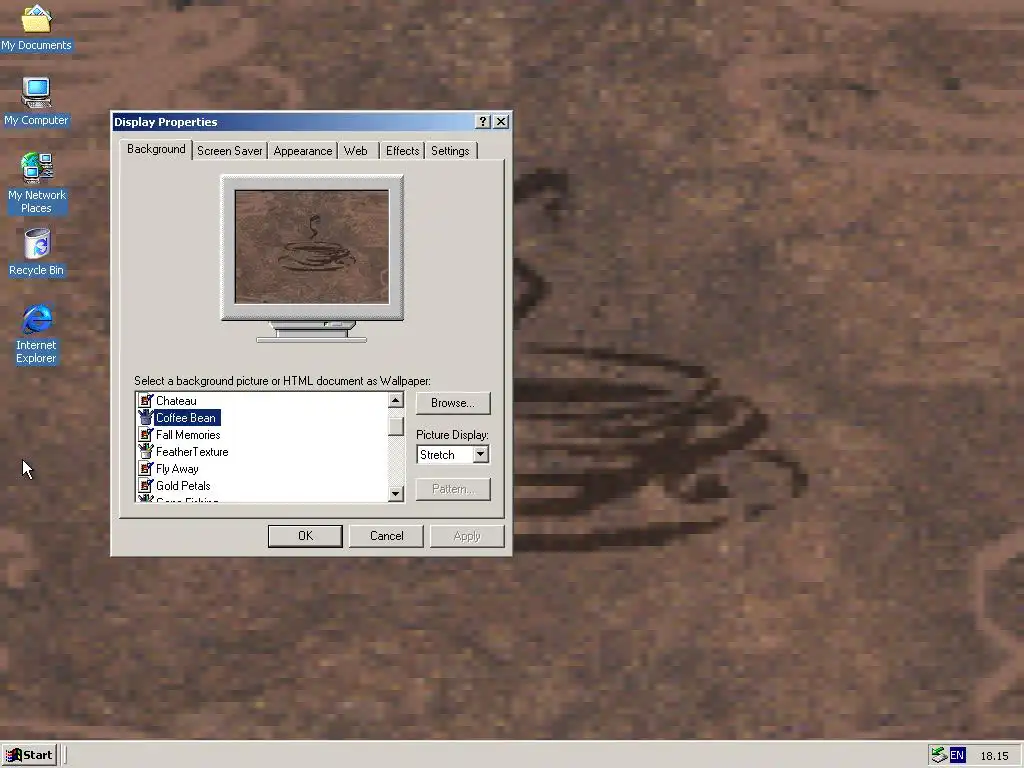Confirm with the OK button
Image resolution: width=1024 pixels, height=768 pixels.
(x=305, y=536)
